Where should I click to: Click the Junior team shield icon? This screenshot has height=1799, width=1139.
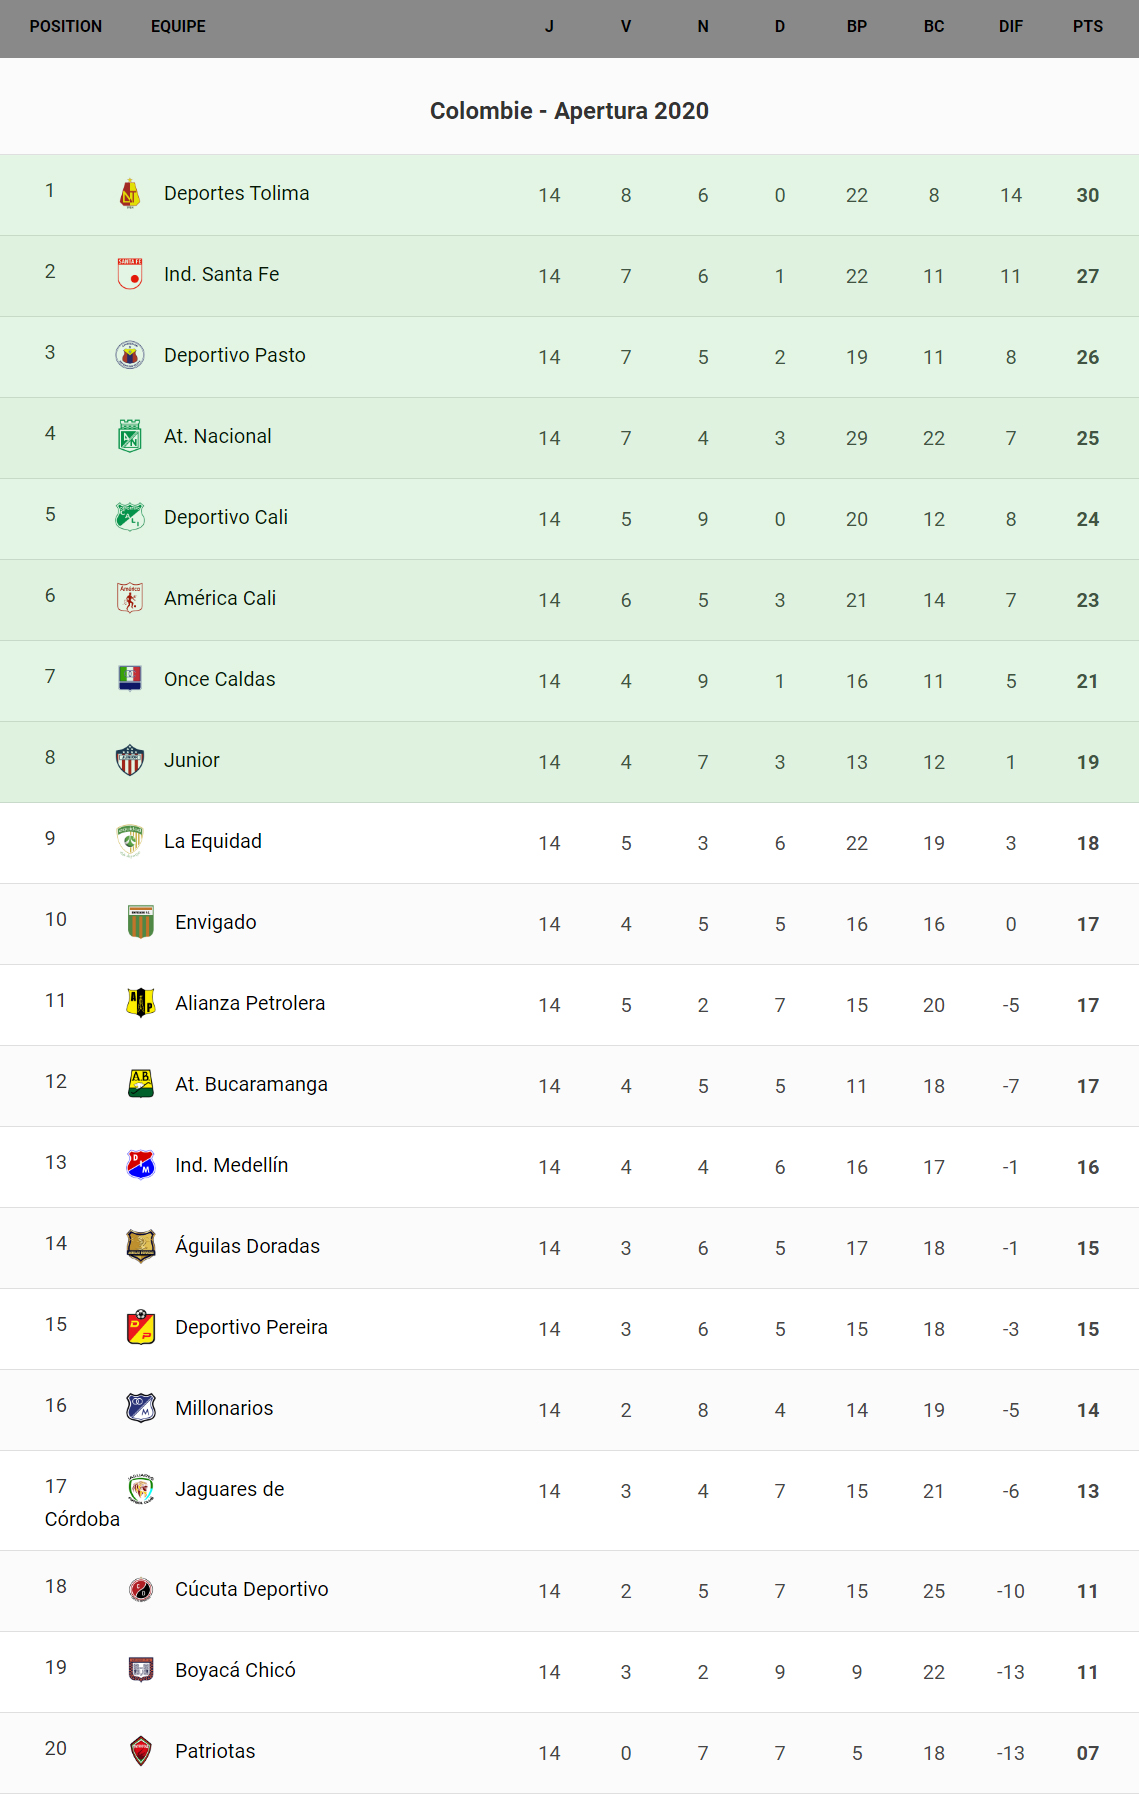coord(130,760)
